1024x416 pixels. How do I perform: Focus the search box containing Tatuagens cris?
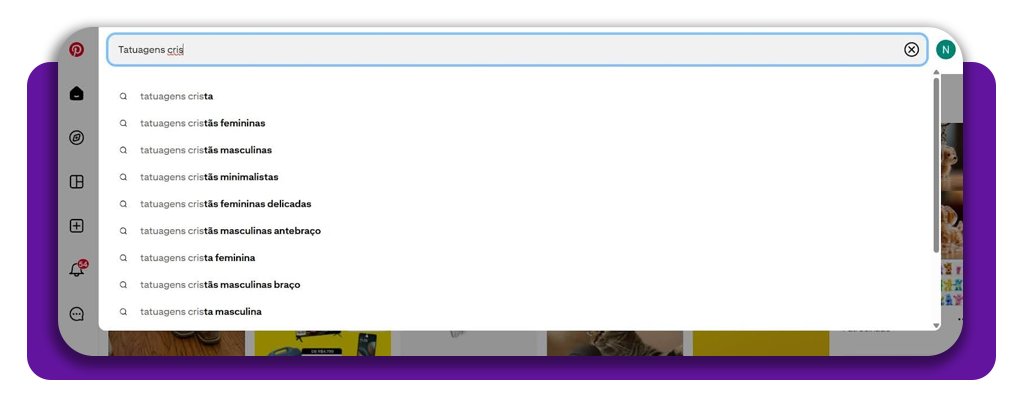517,50
